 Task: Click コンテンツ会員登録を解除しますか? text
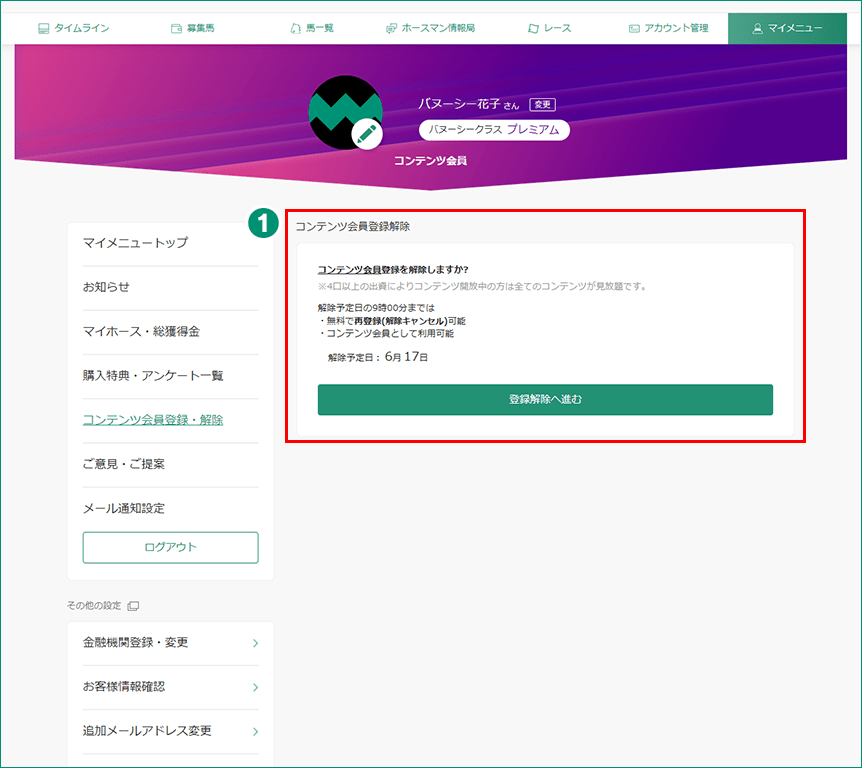[x=393, y=269]
